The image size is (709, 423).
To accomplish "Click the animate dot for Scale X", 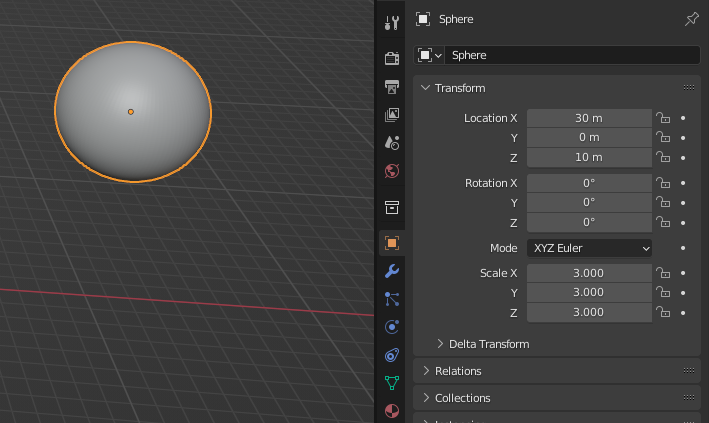I will click(x=683, y=273).
